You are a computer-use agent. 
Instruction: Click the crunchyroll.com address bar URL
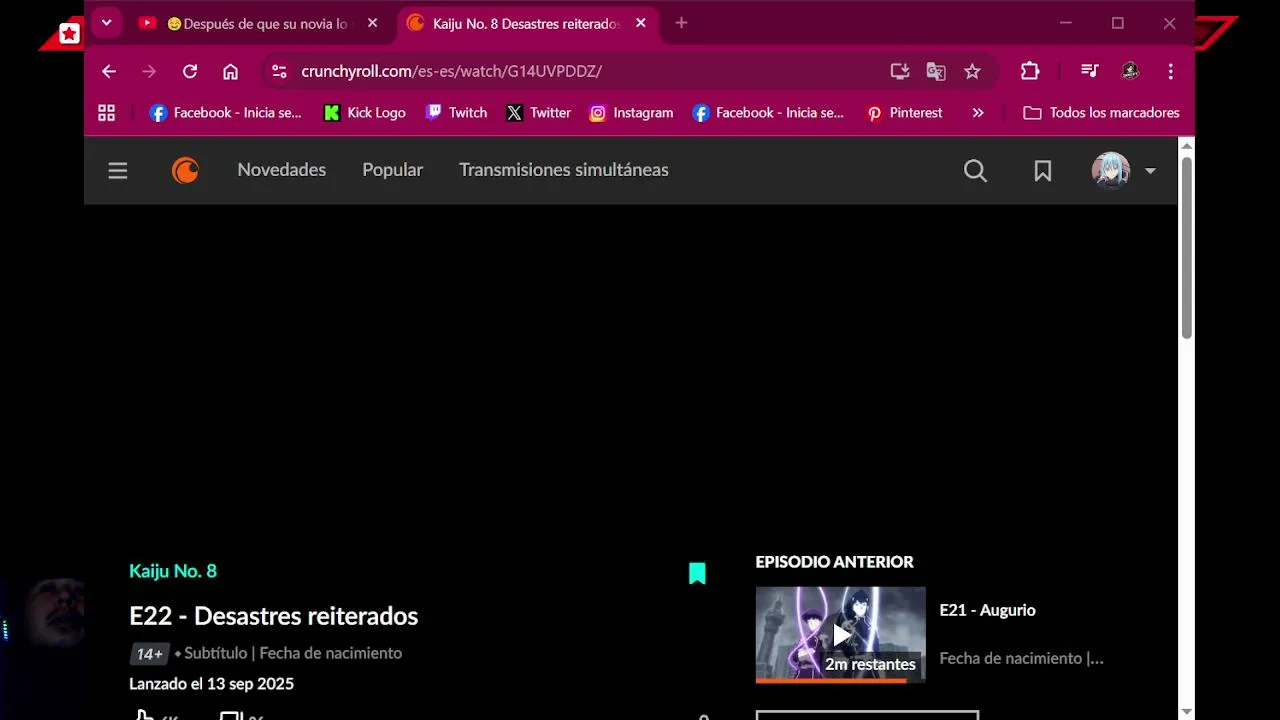click(x=451, y=71)
